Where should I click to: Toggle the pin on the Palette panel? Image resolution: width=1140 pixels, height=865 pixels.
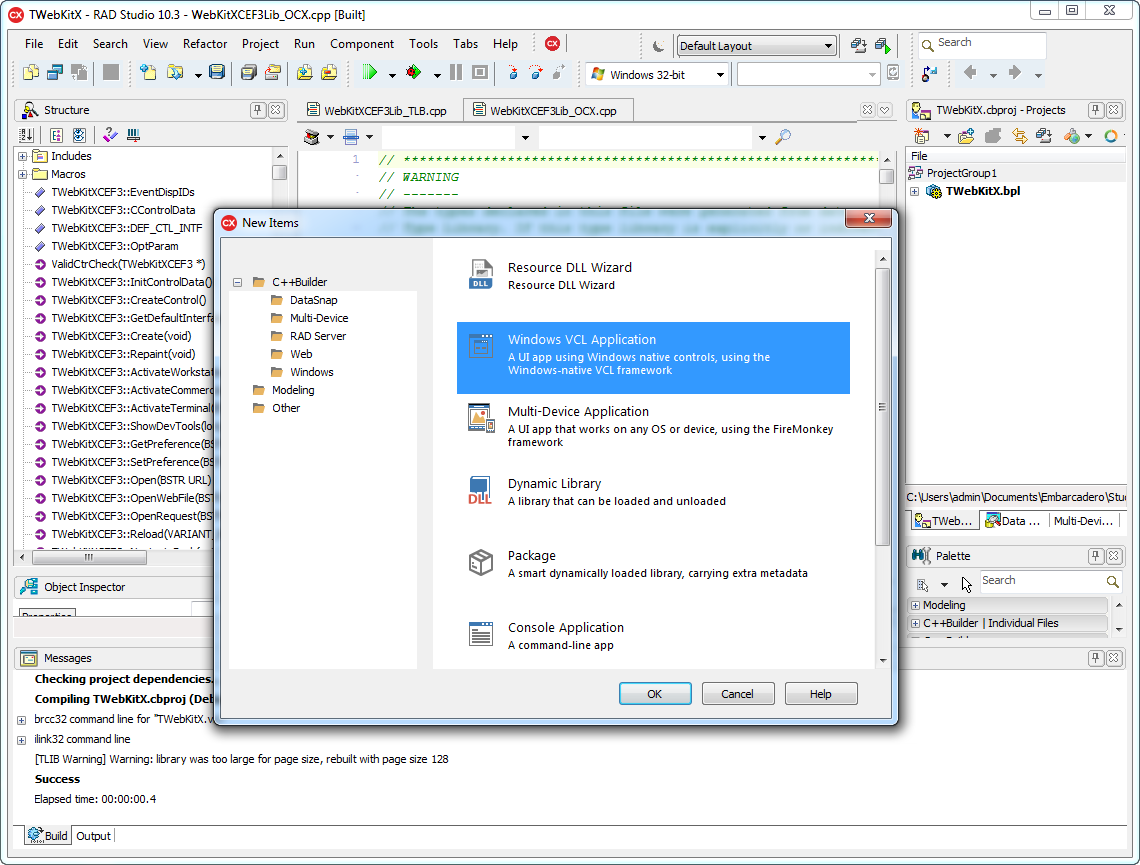1096,556
